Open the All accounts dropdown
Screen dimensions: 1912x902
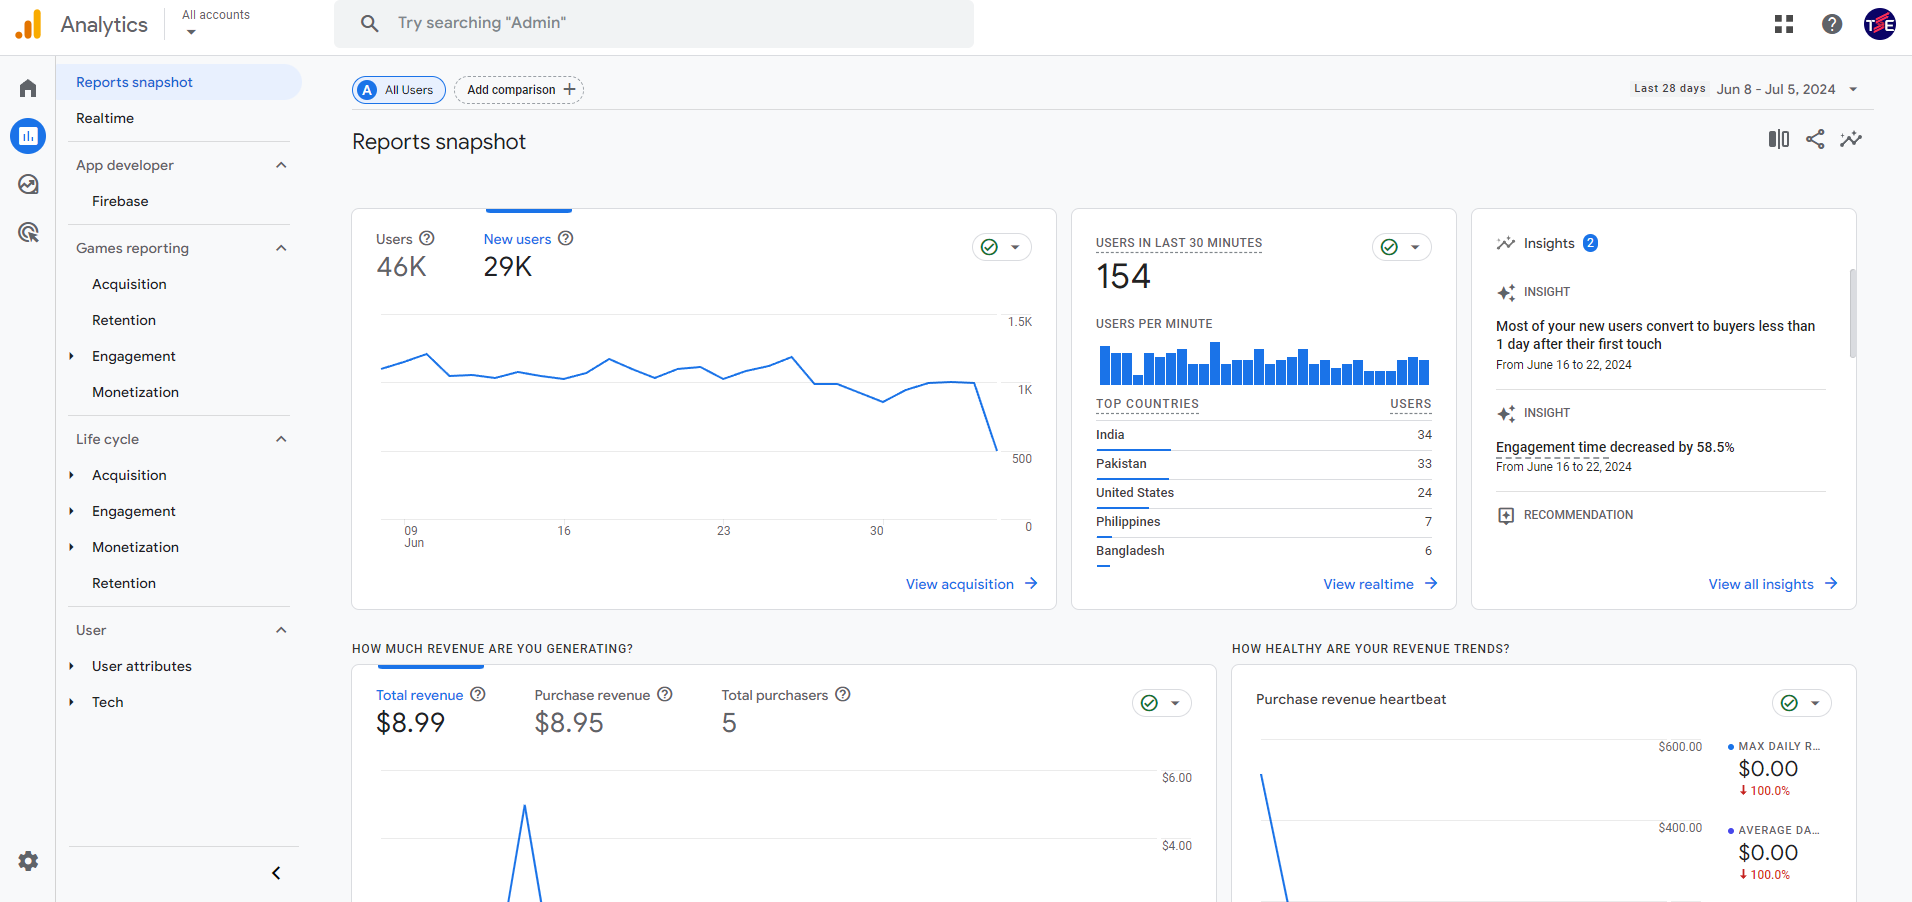pos(216,23)
